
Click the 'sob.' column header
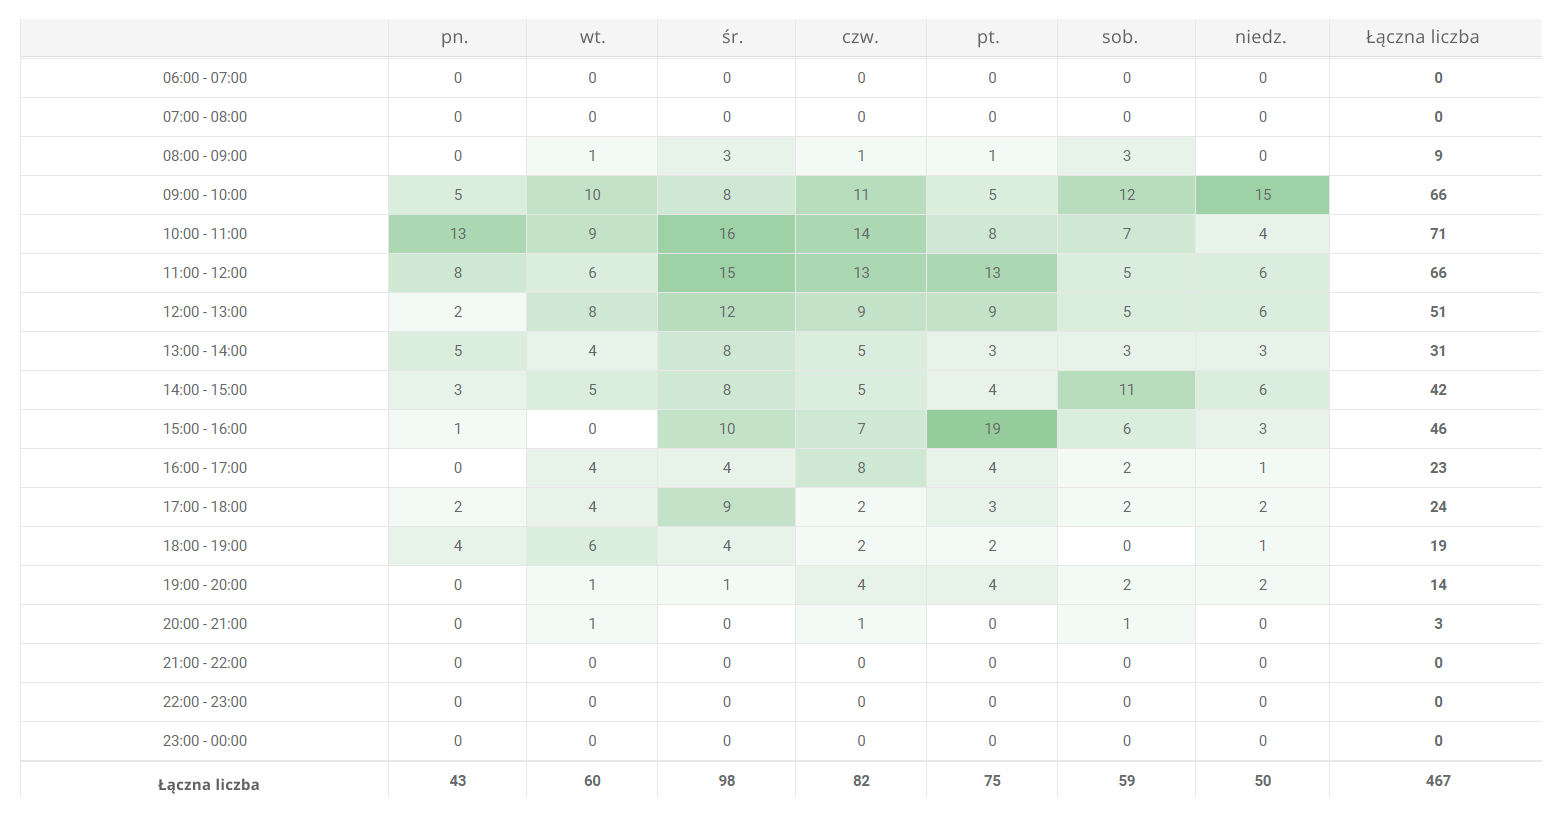coord(1120,37)
